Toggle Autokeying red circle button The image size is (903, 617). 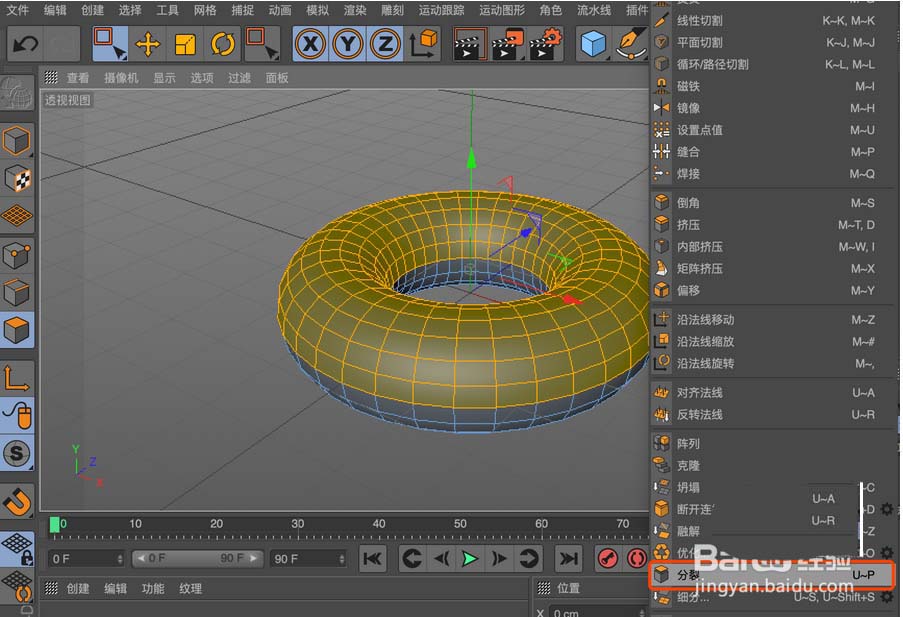[637, 558]
